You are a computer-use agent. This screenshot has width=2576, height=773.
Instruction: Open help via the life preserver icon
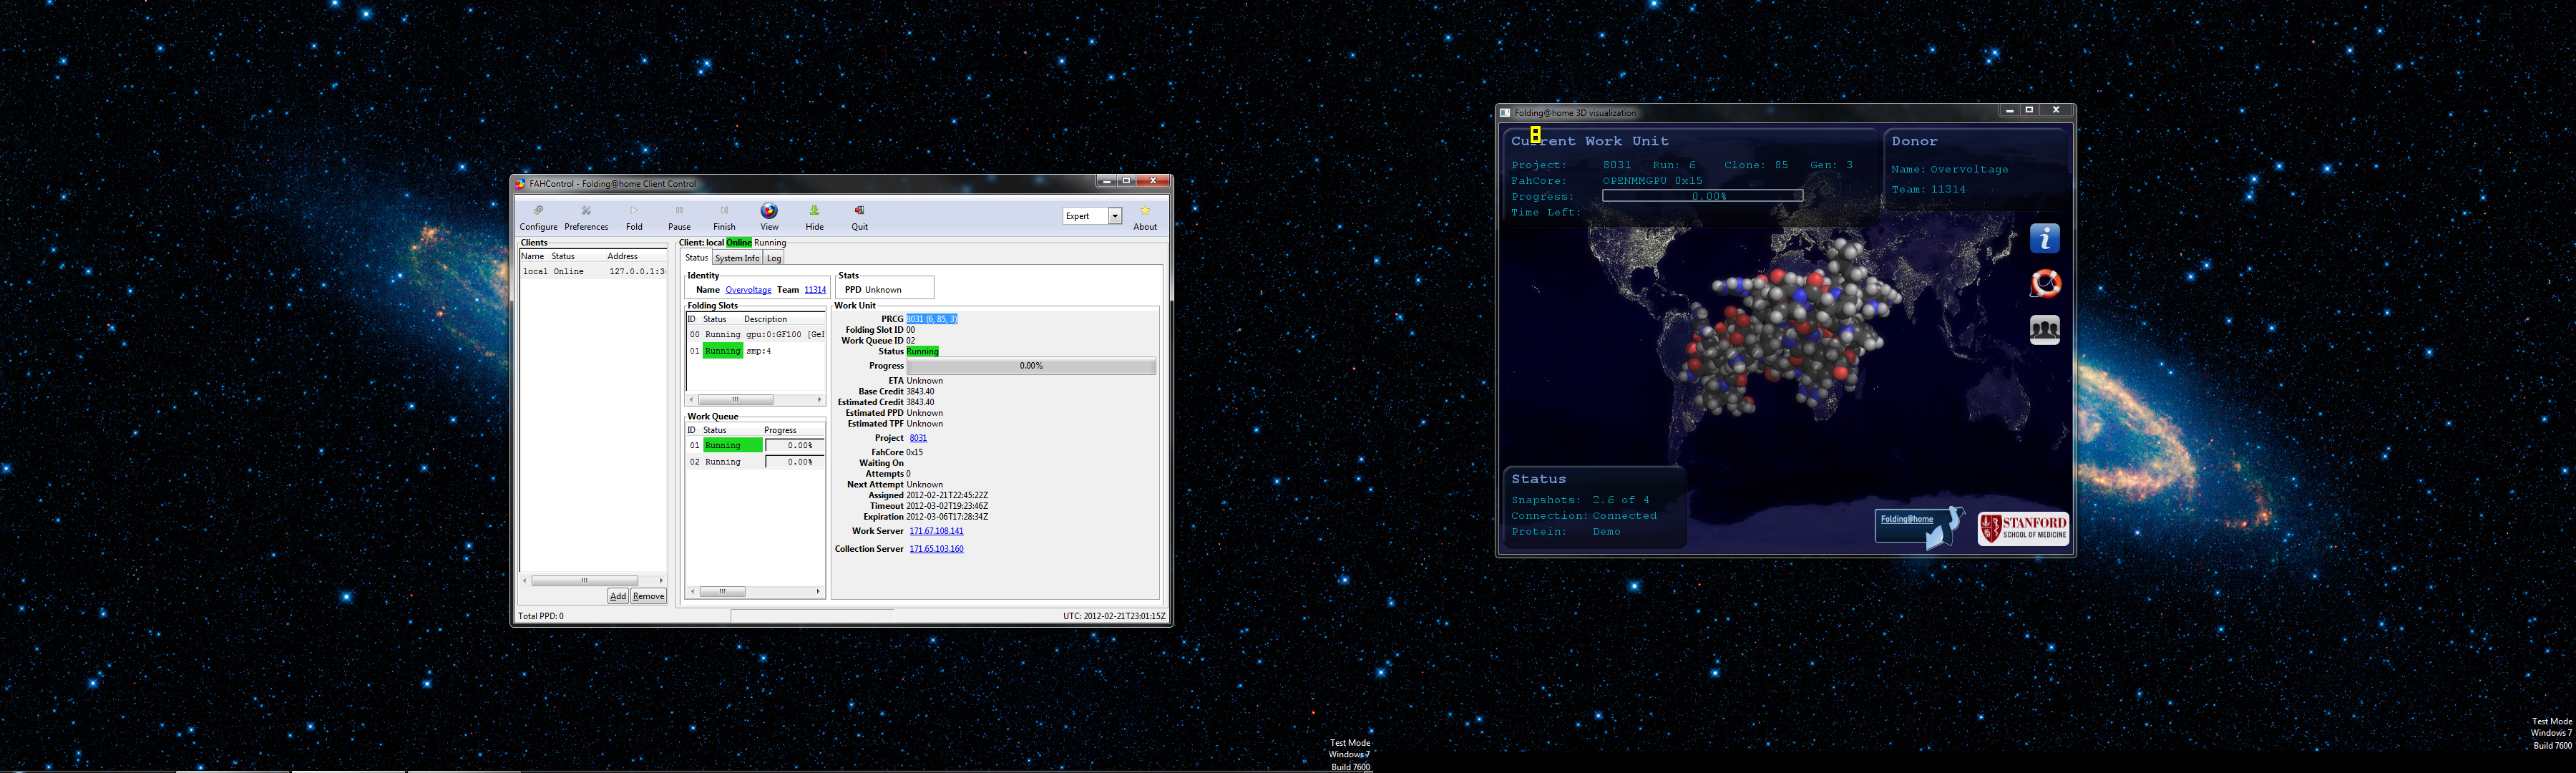[2045, 284]
